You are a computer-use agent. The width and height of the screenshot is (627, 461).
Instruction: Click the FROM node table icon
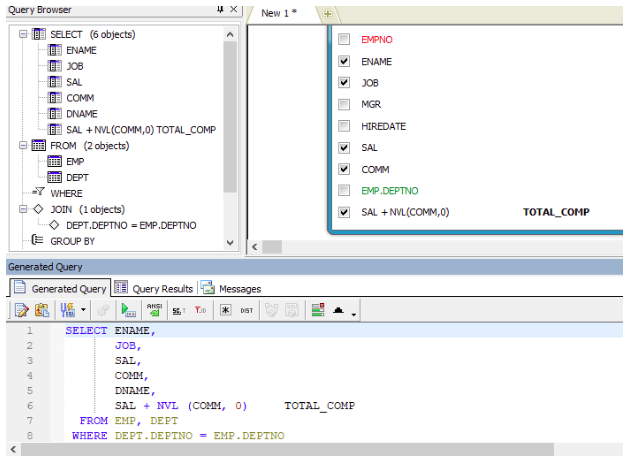pos(38,145)
